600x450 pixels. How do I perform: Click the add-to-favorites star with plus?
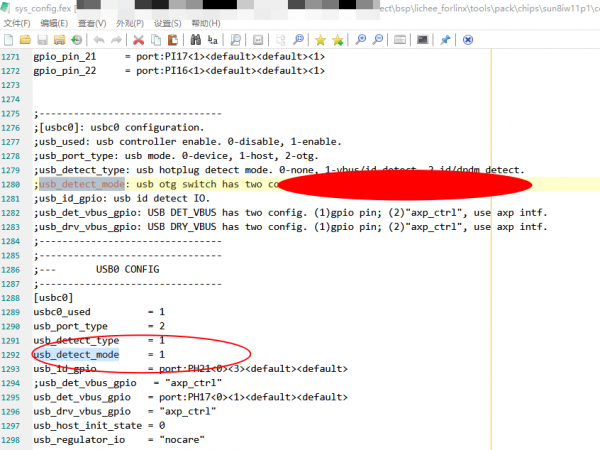pyautogui.click(x=337, y=40)
